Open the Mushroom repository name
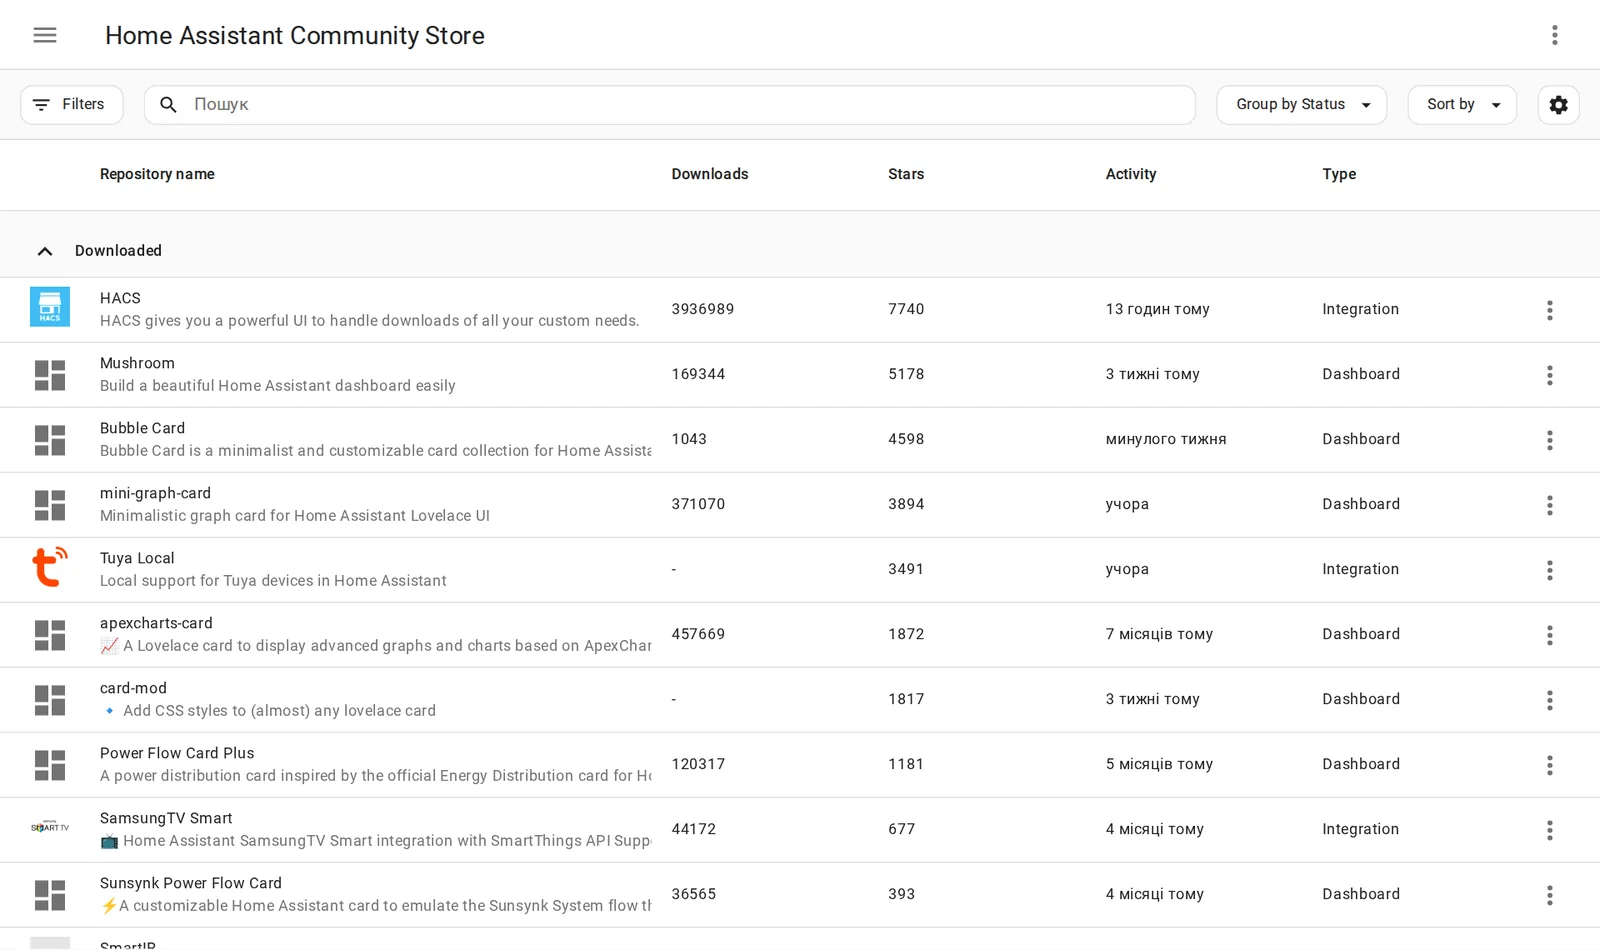Viewport: 1600px width, 950px height. point(137,363)
